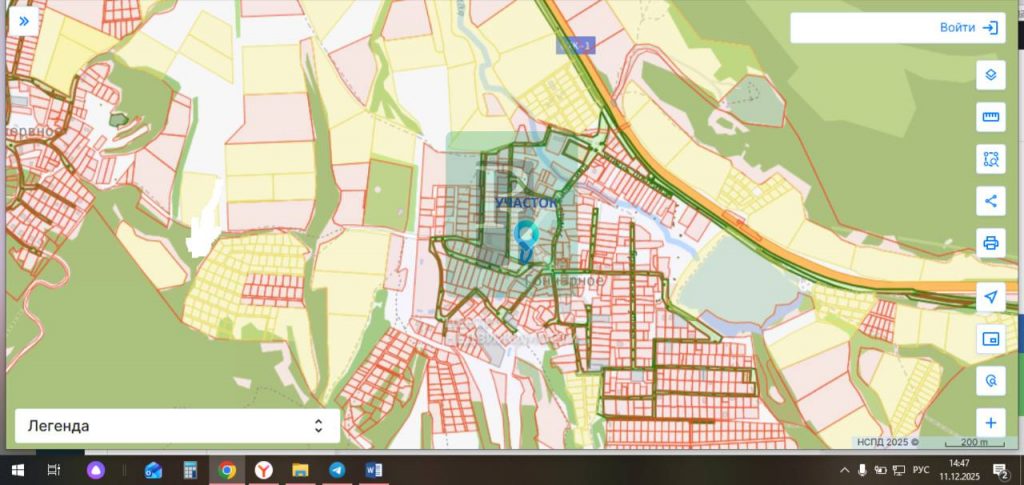The image size is (1024, 485).
Task: Show hidden system tray icons
Action: tap(843, 470)
